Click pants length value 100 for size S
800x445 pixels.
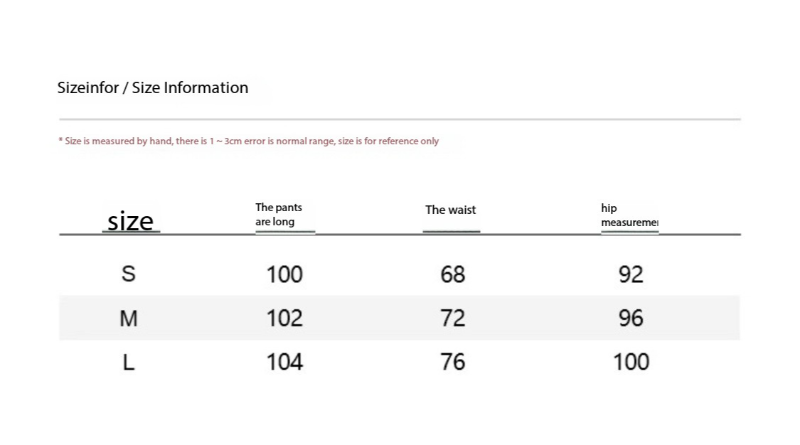point(284,274)
